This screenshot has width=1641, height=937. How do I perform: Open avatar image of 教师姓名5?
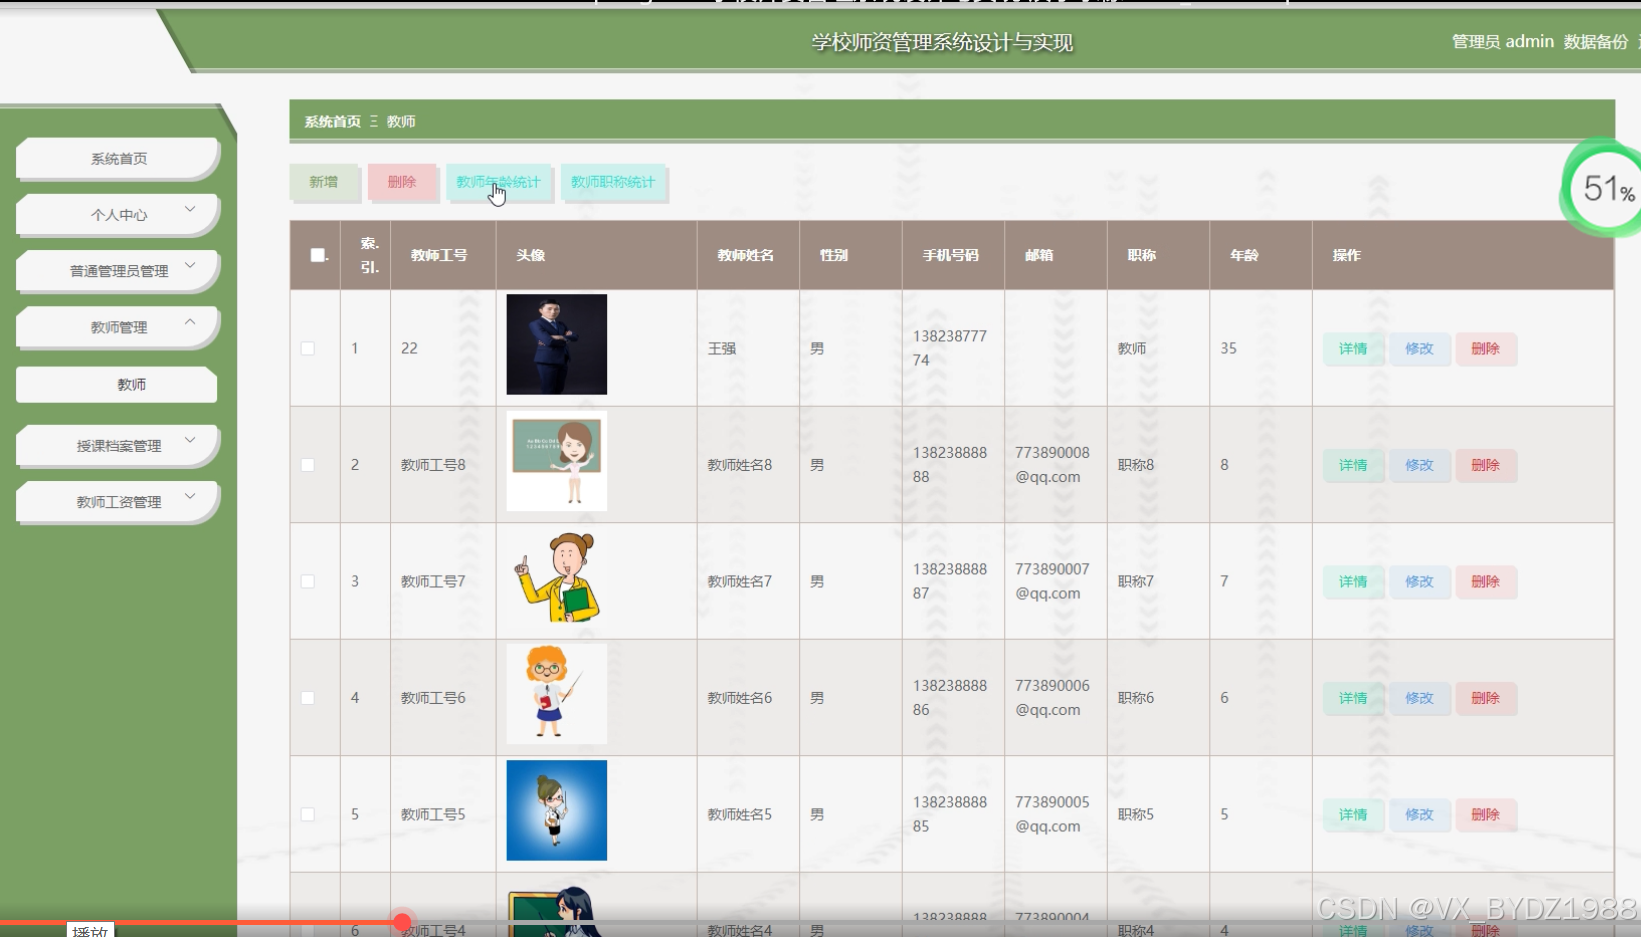click(x=557, y=810)
